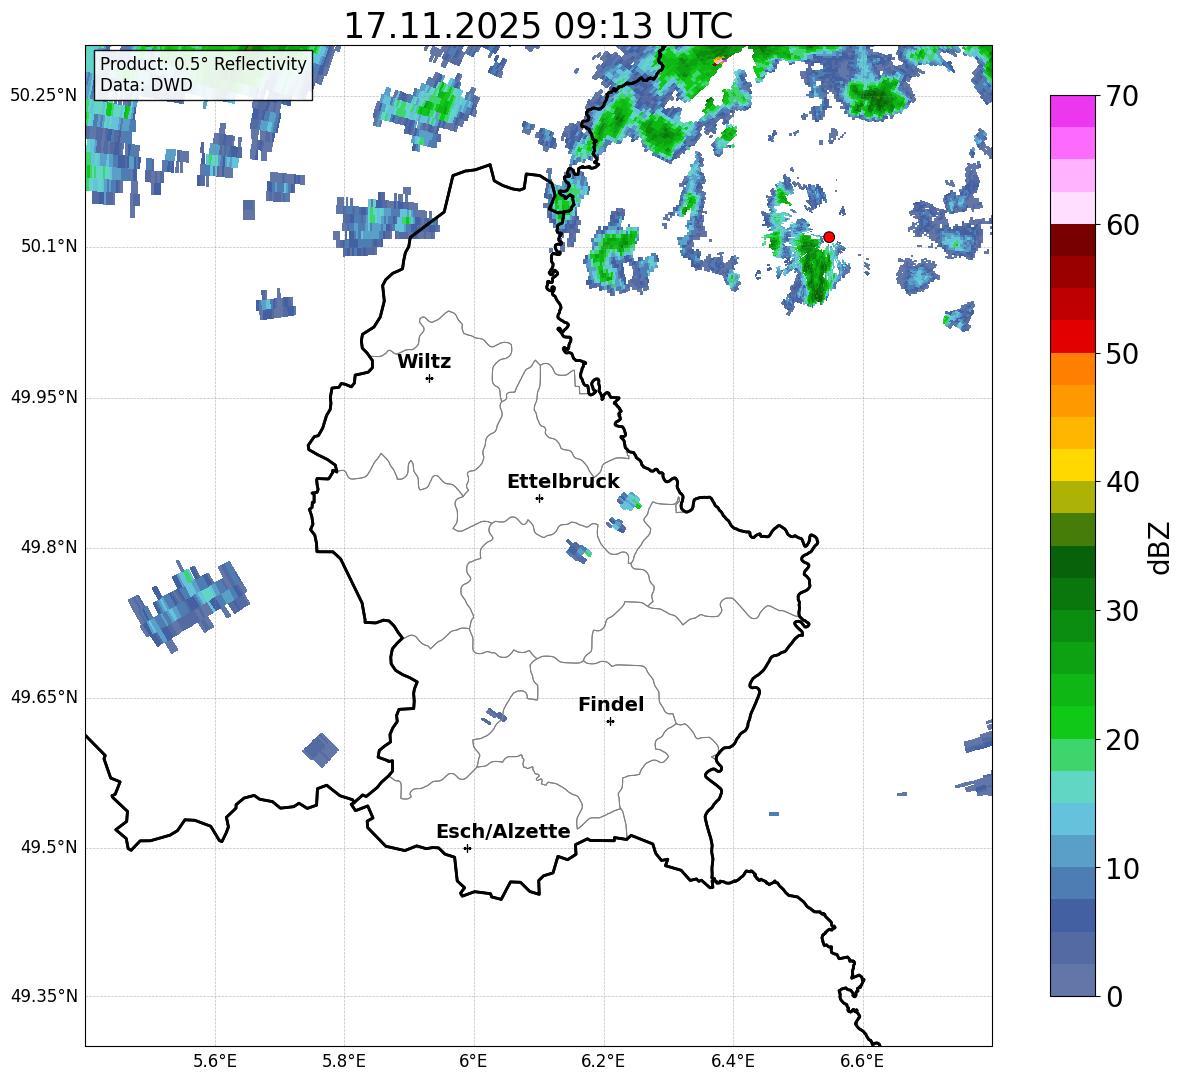Click the Esch/Alzette station cross marker
The width and height of the screenshot is (1184, 1081).
(x=467, y=848)
